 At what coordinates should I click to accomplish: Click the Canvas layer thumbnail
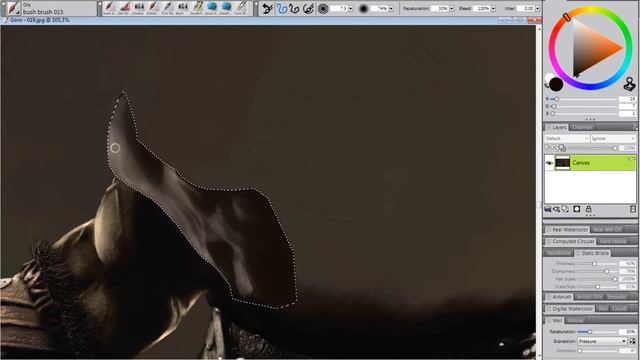pos(562,163)
